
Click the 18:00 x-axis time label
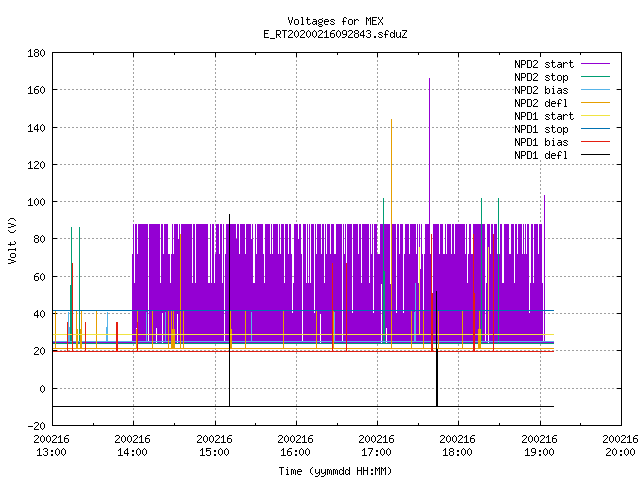click(x=458, y=453)
